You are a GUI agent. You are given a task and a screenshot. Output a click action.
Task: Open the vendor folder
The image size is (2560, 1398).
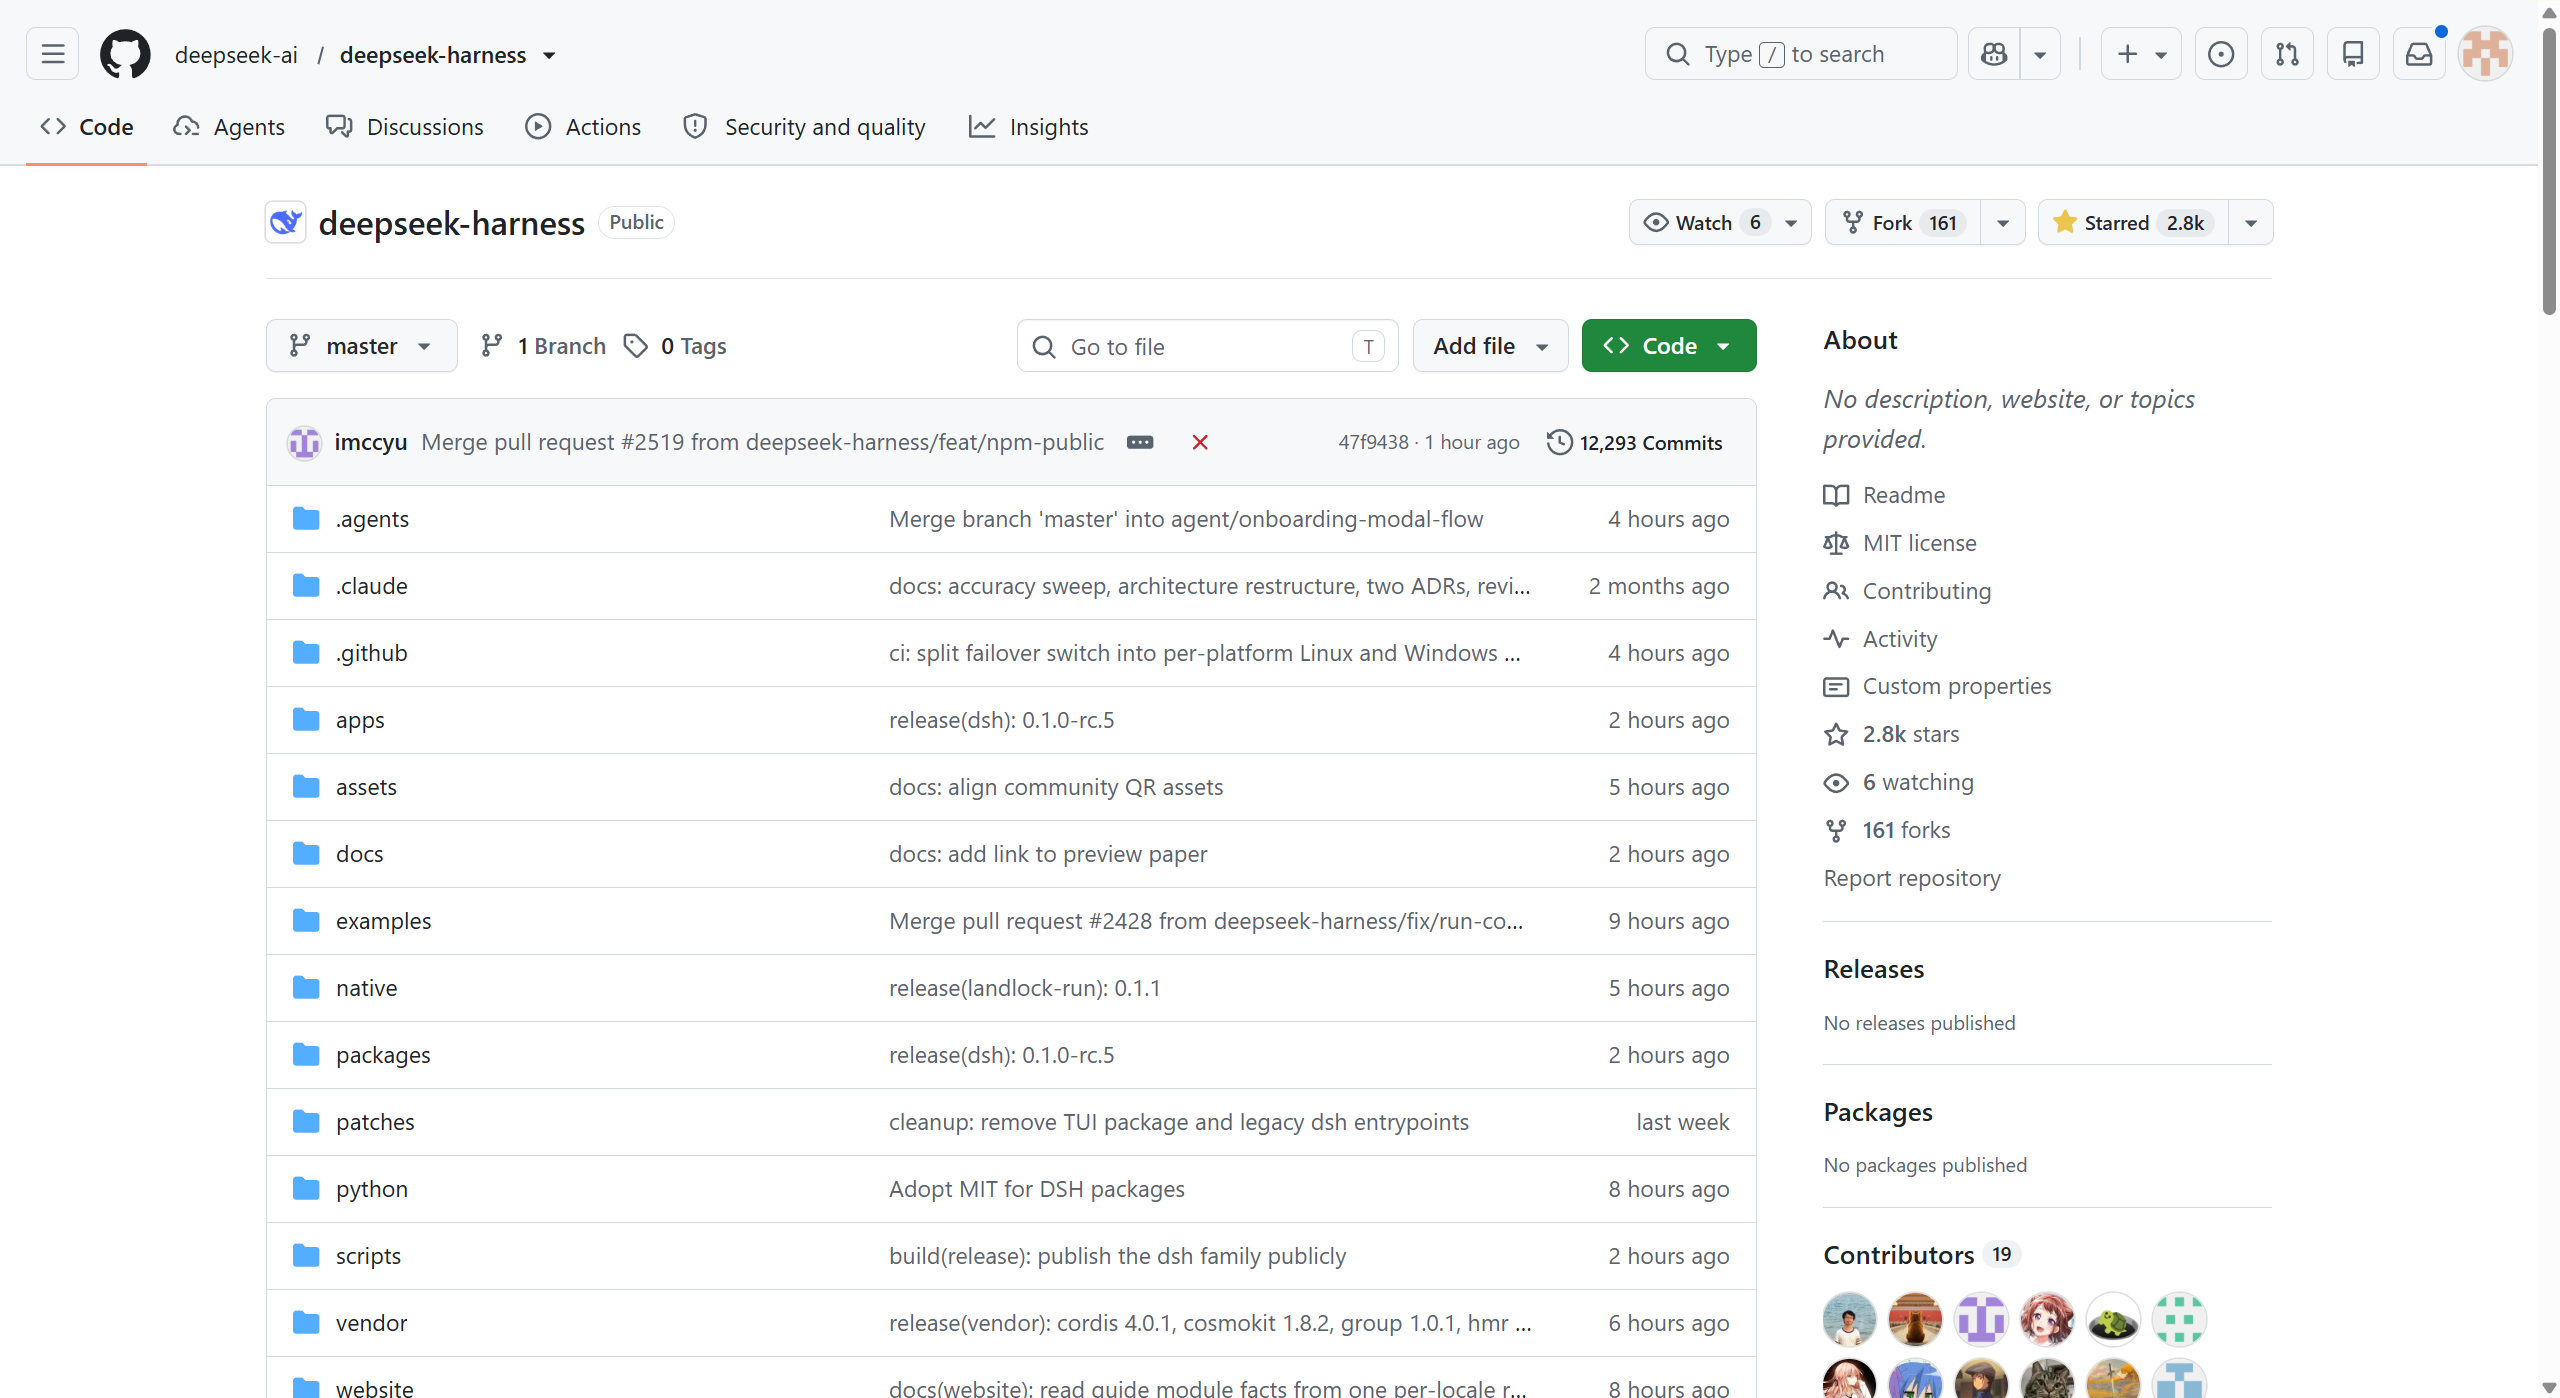pyautogui.click(x=371, y=1323)
